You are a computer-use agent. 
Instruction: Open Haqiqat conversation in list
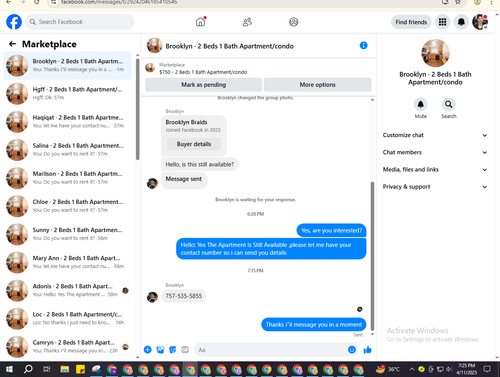[67, 122]
